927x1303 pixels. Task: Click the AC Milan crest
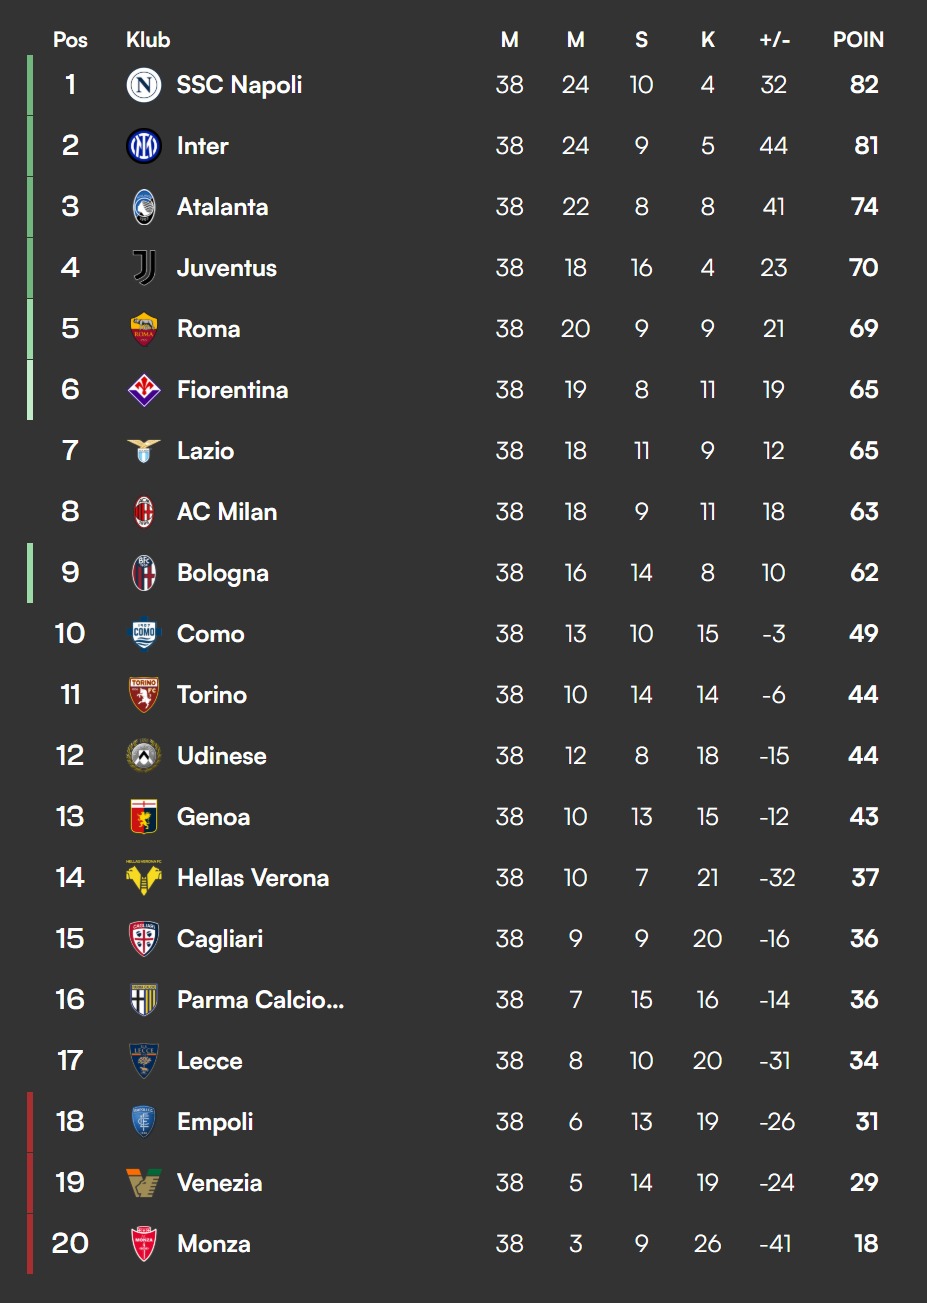click(144, 512)
